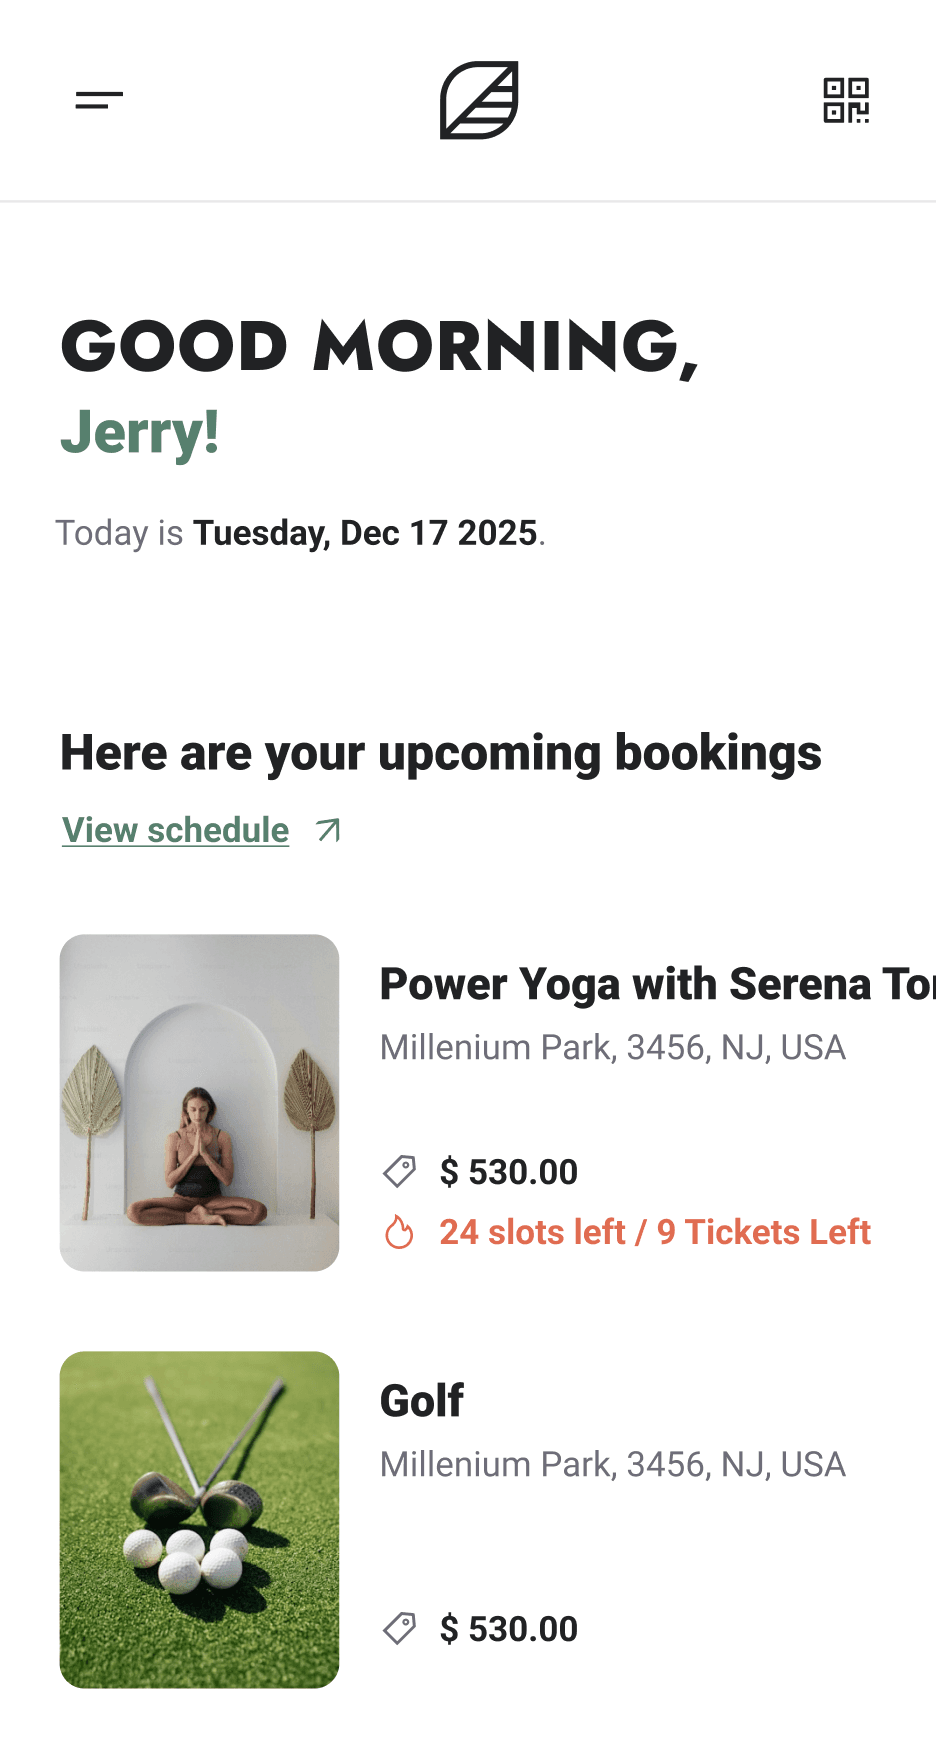Image resolution: width=936 pixels, height=1758 pixels.
Task: Click the price tag icon for Golf
Action: click(x=400, y=1628)
